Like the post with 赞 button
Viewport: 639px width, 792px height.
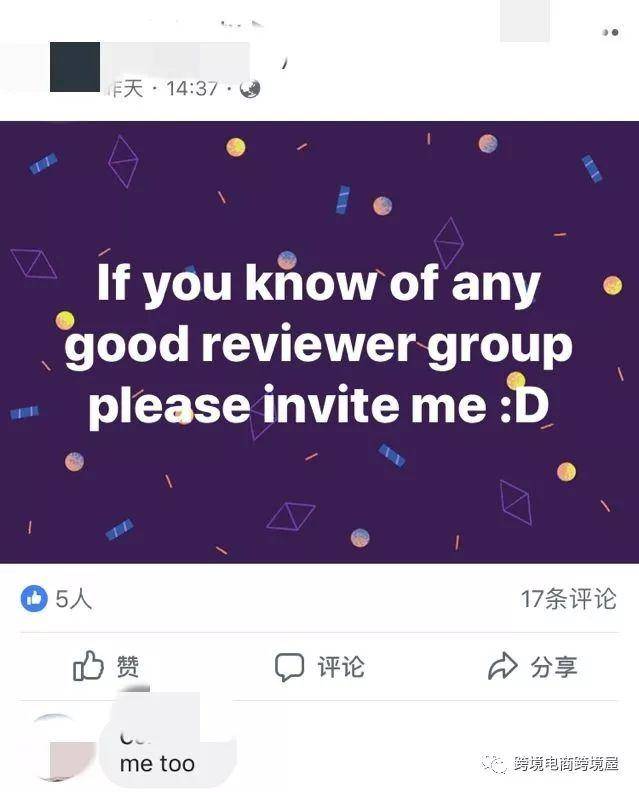click(106, 666)
